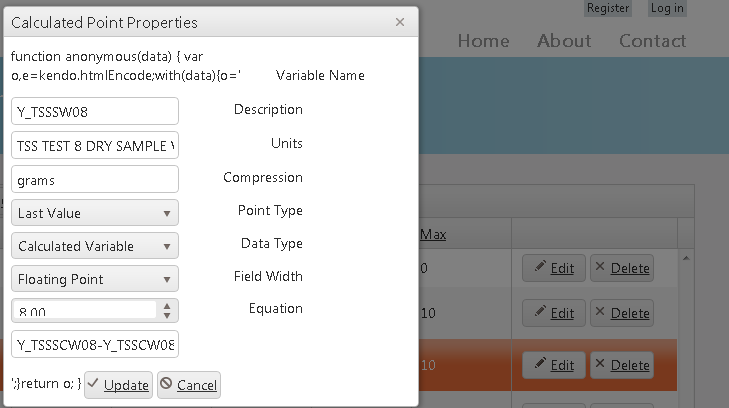Click the Y_TSSSW08 variable name field
Image resolution: width=729 pixels, height=408 pixels.
94,112
